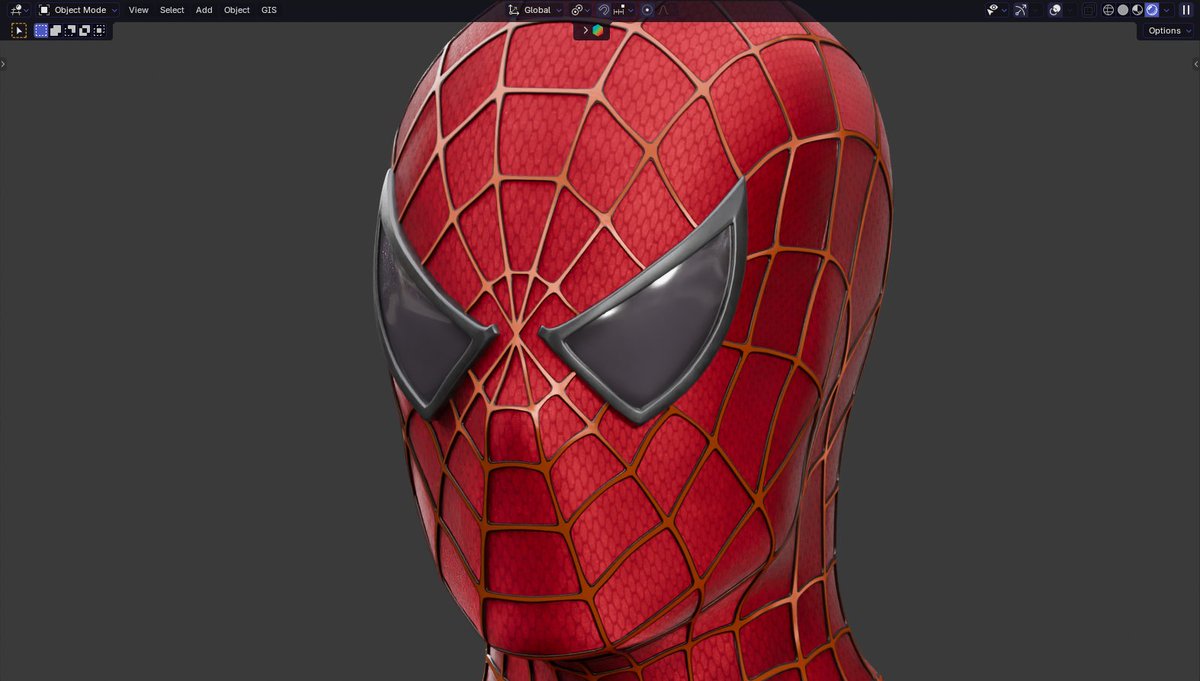
Task: Switch to rendered viewport shading
Action: [1151, 10]
